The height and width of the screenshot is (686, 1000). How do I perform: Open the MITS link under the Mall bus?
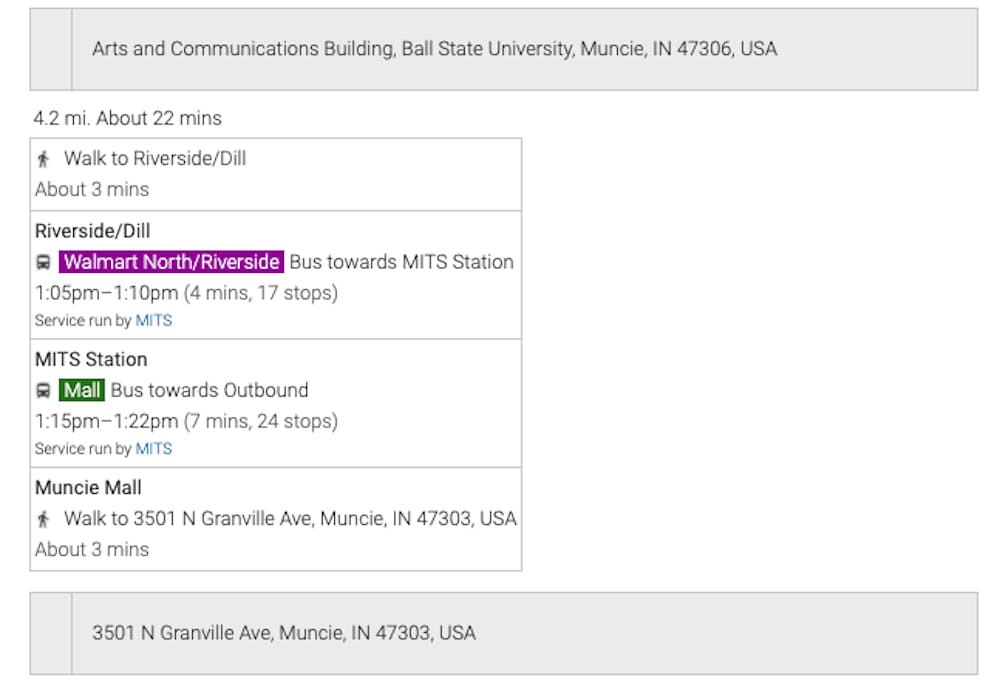pos(154,449)
